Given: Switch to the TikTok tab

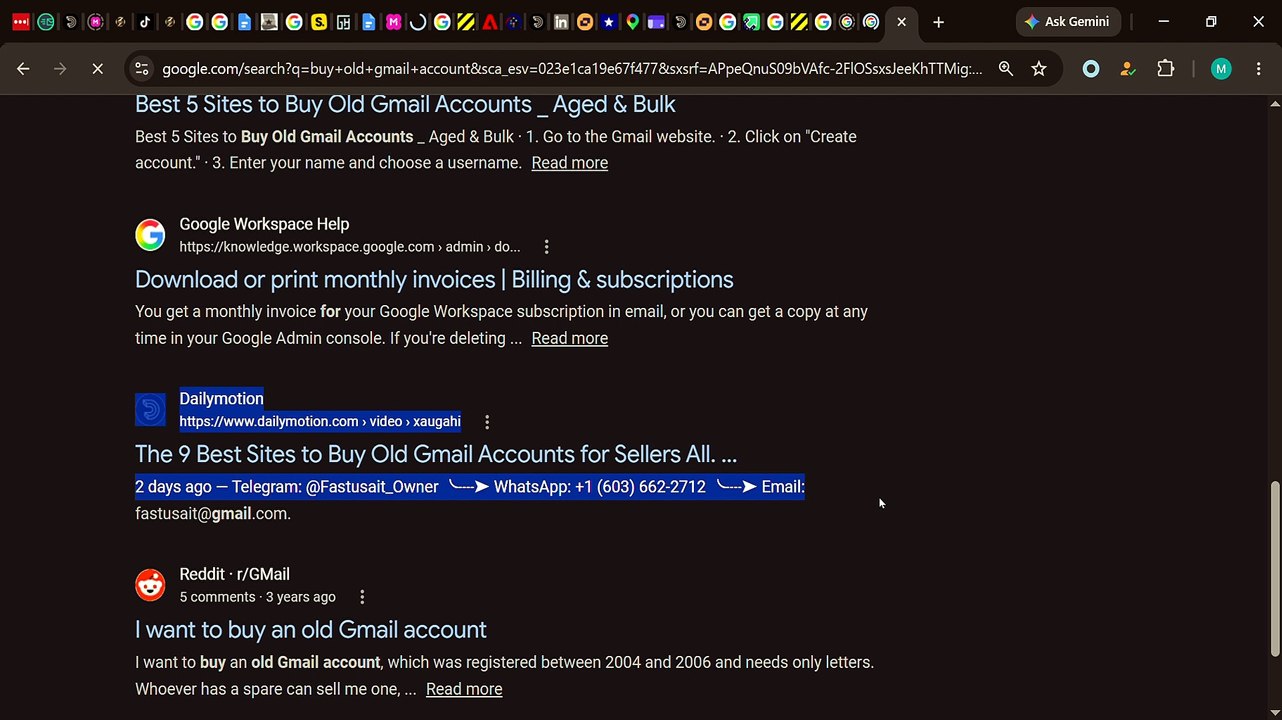Looking at the screenshot, I should (145, 22).
